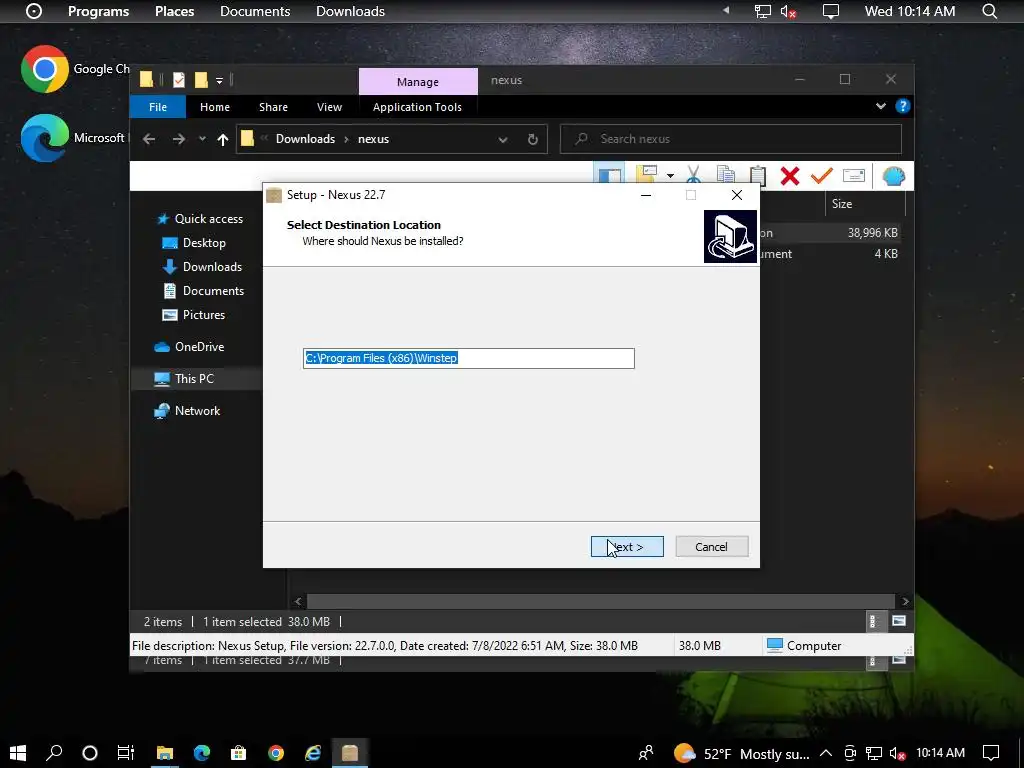This screenshot has width=1024, height=768.
Task: Open Pictures in the navigation pane
Action: tap(204, 315)
